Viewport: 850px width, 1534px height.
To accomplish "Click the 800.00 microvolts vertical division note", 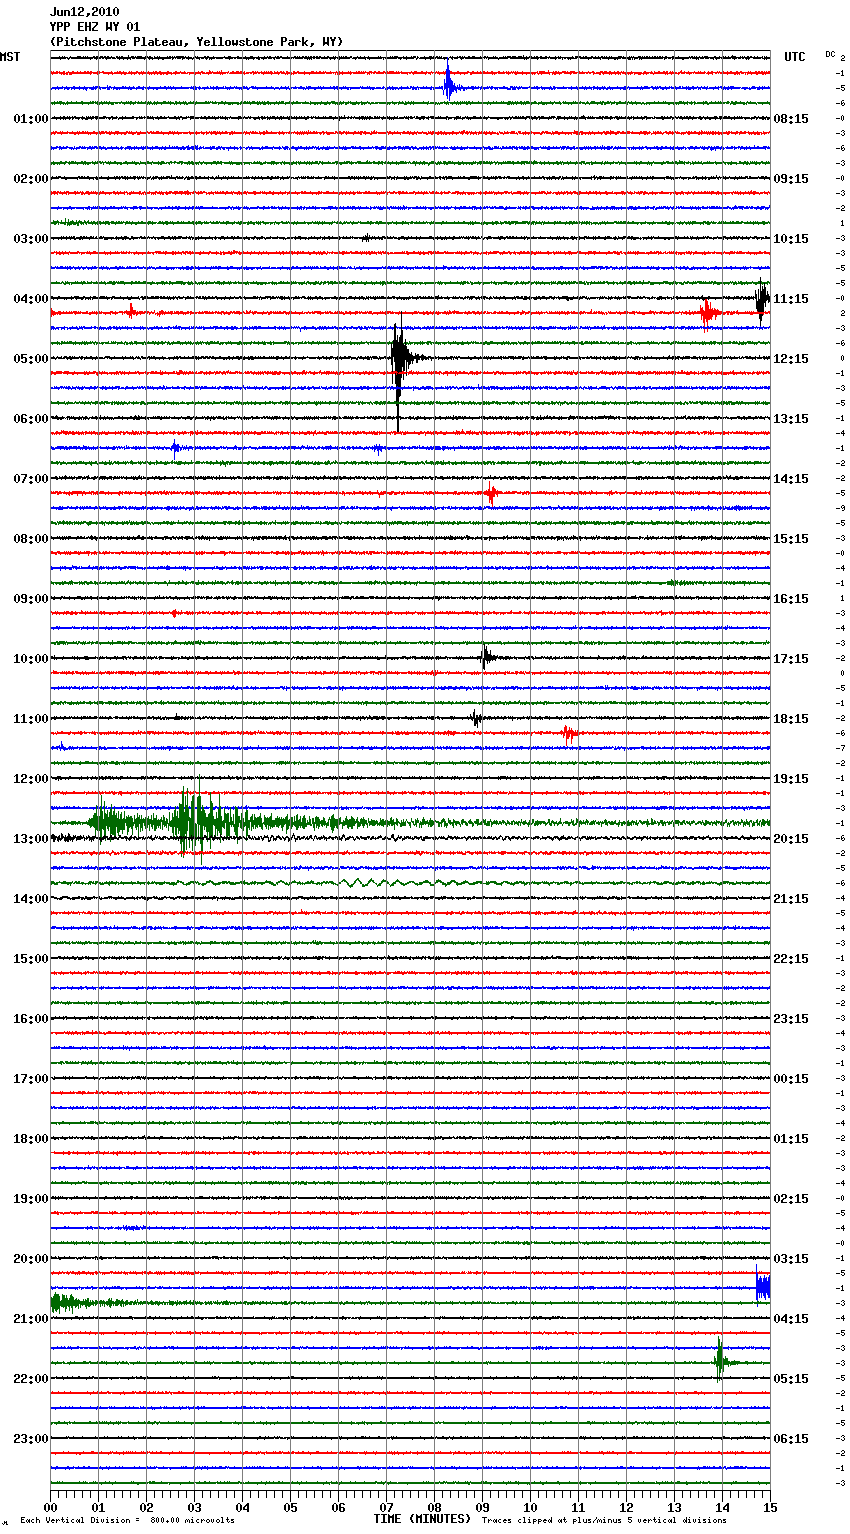I will 127,1521.
